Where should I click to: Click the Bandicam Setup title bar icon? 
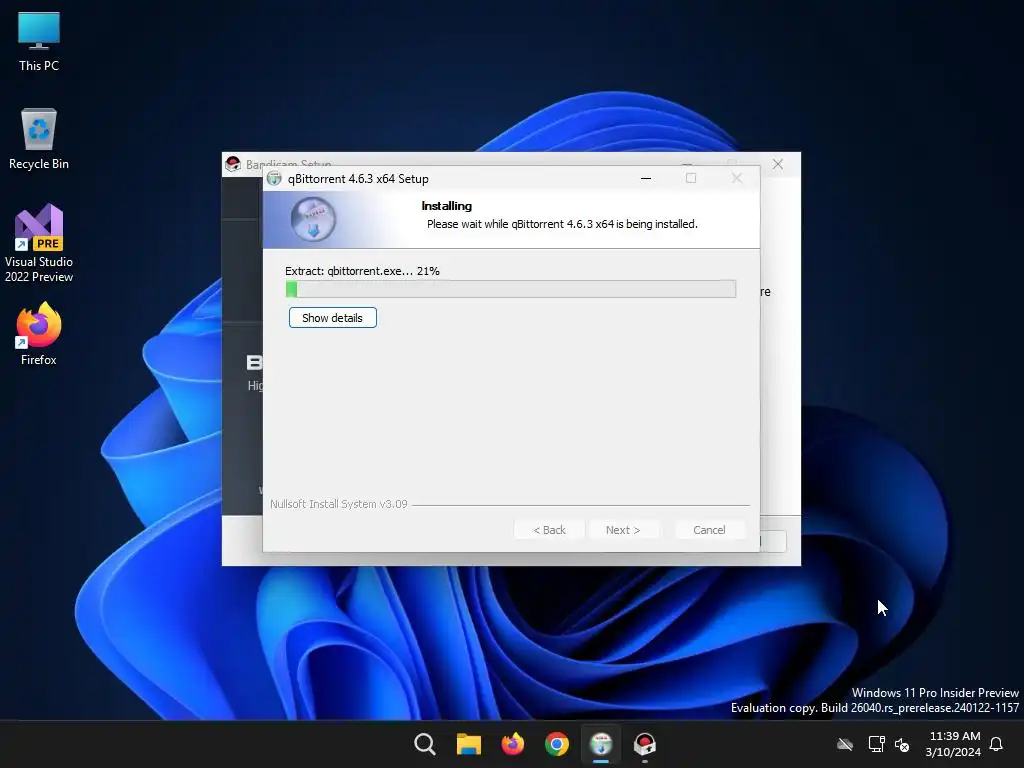232,164
